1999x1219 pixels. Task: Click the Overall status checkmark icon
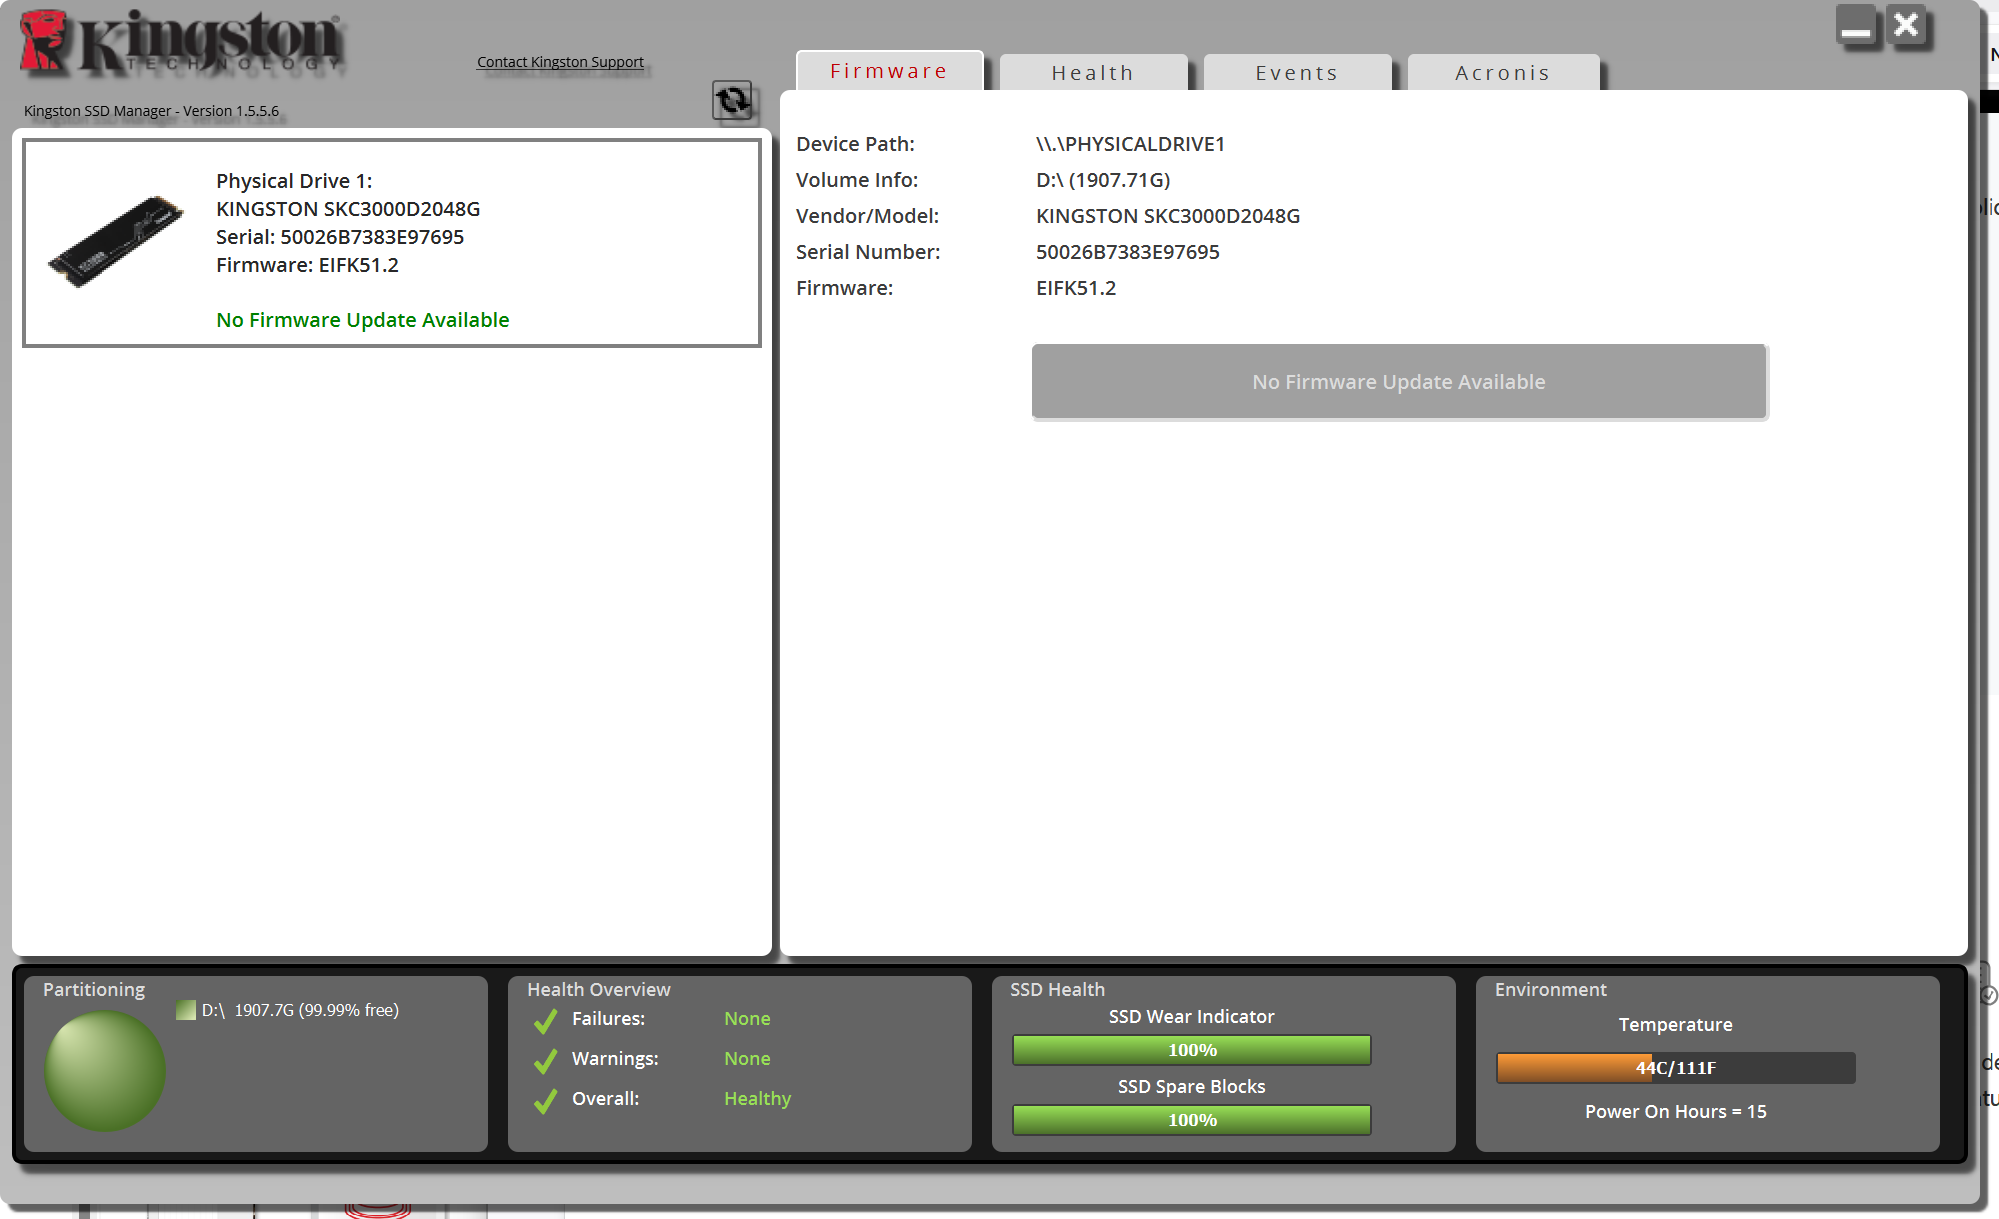[x=546, y=1100]
